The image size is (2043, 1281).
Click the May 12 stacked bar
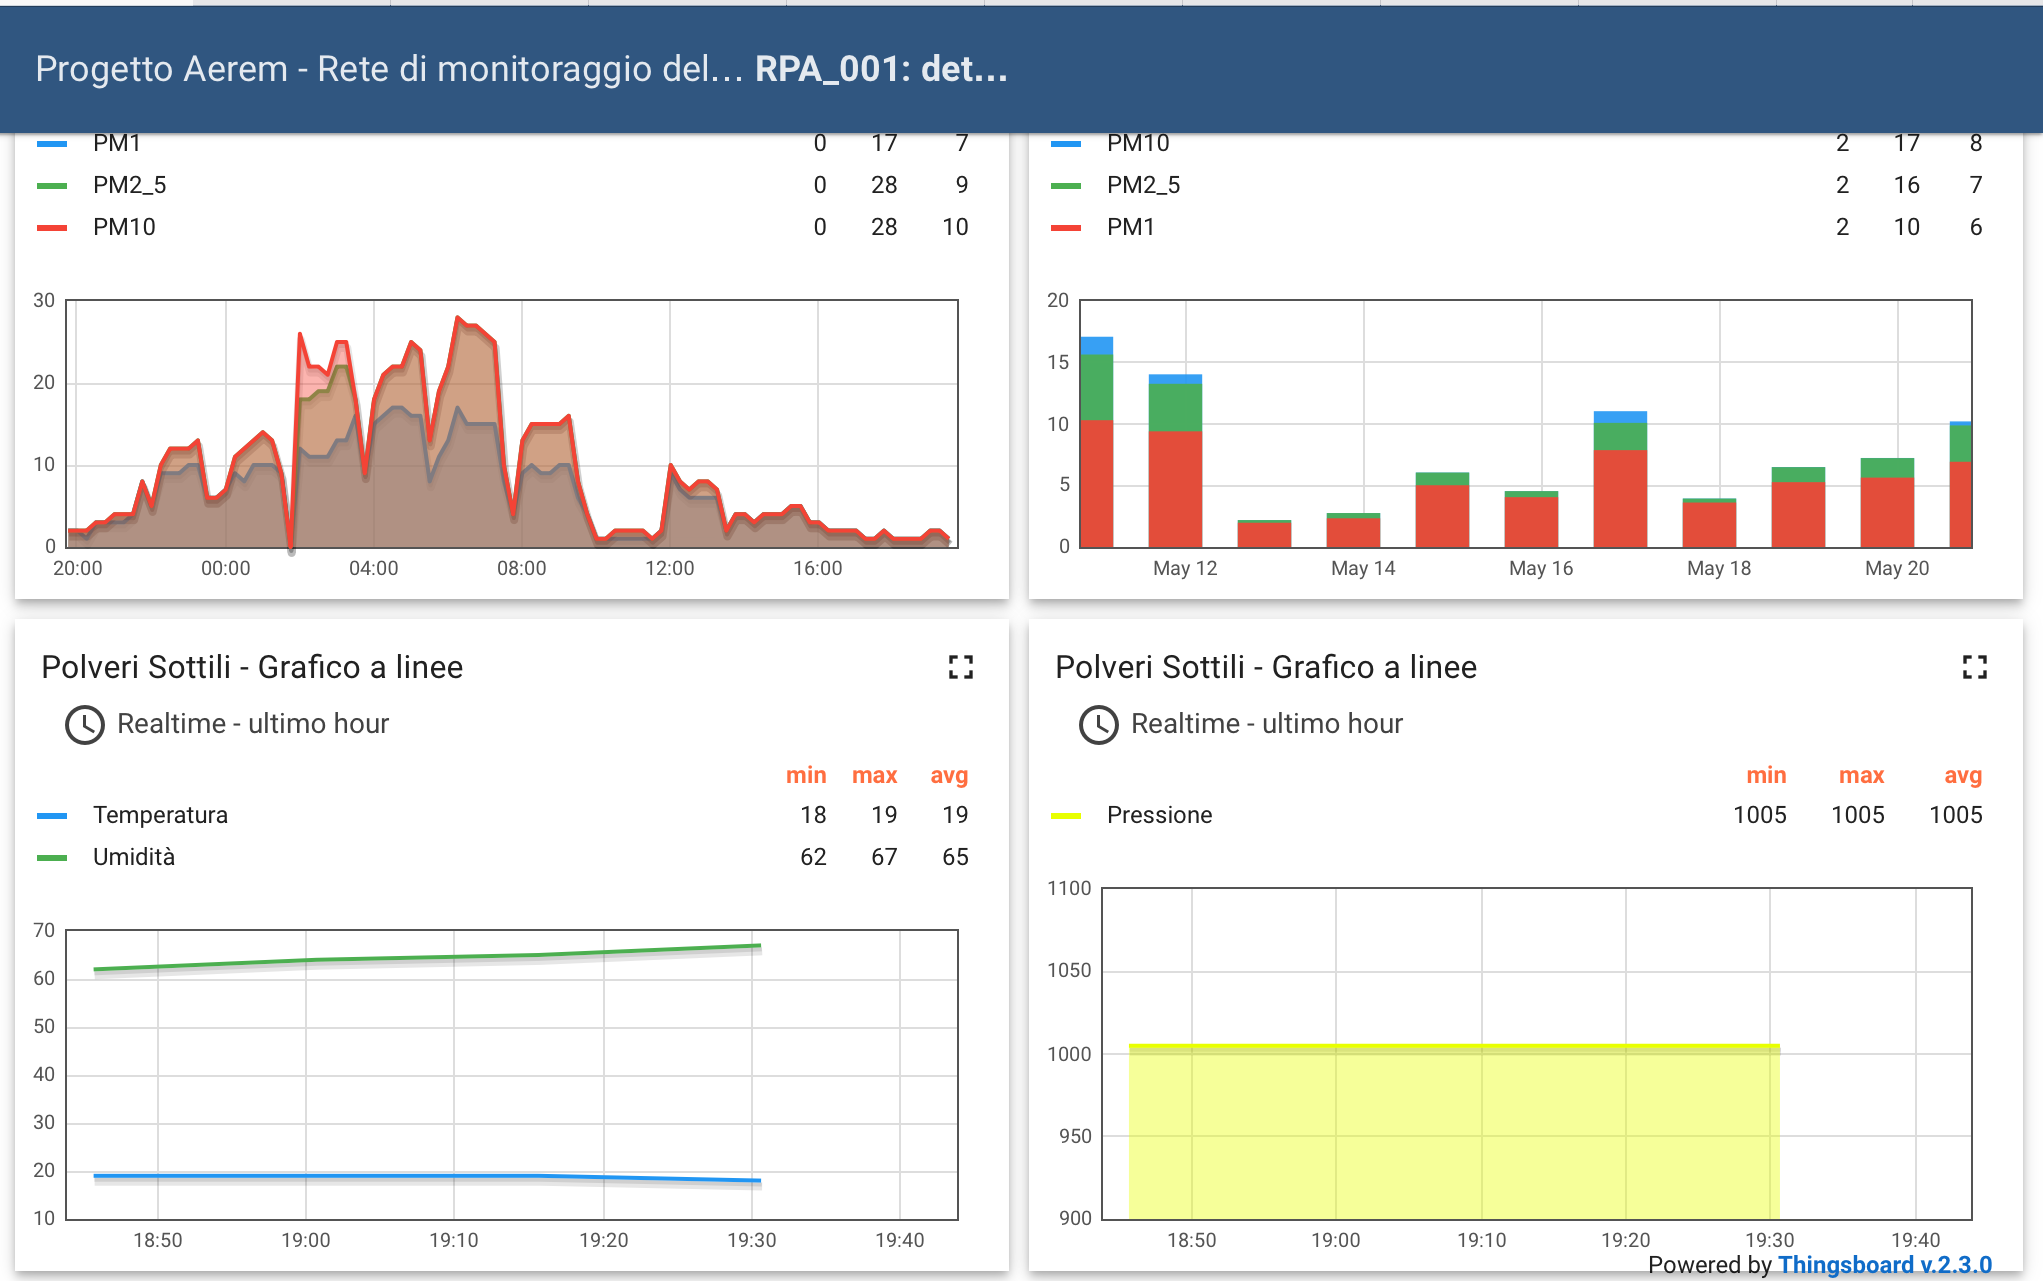click(1175, 460)
